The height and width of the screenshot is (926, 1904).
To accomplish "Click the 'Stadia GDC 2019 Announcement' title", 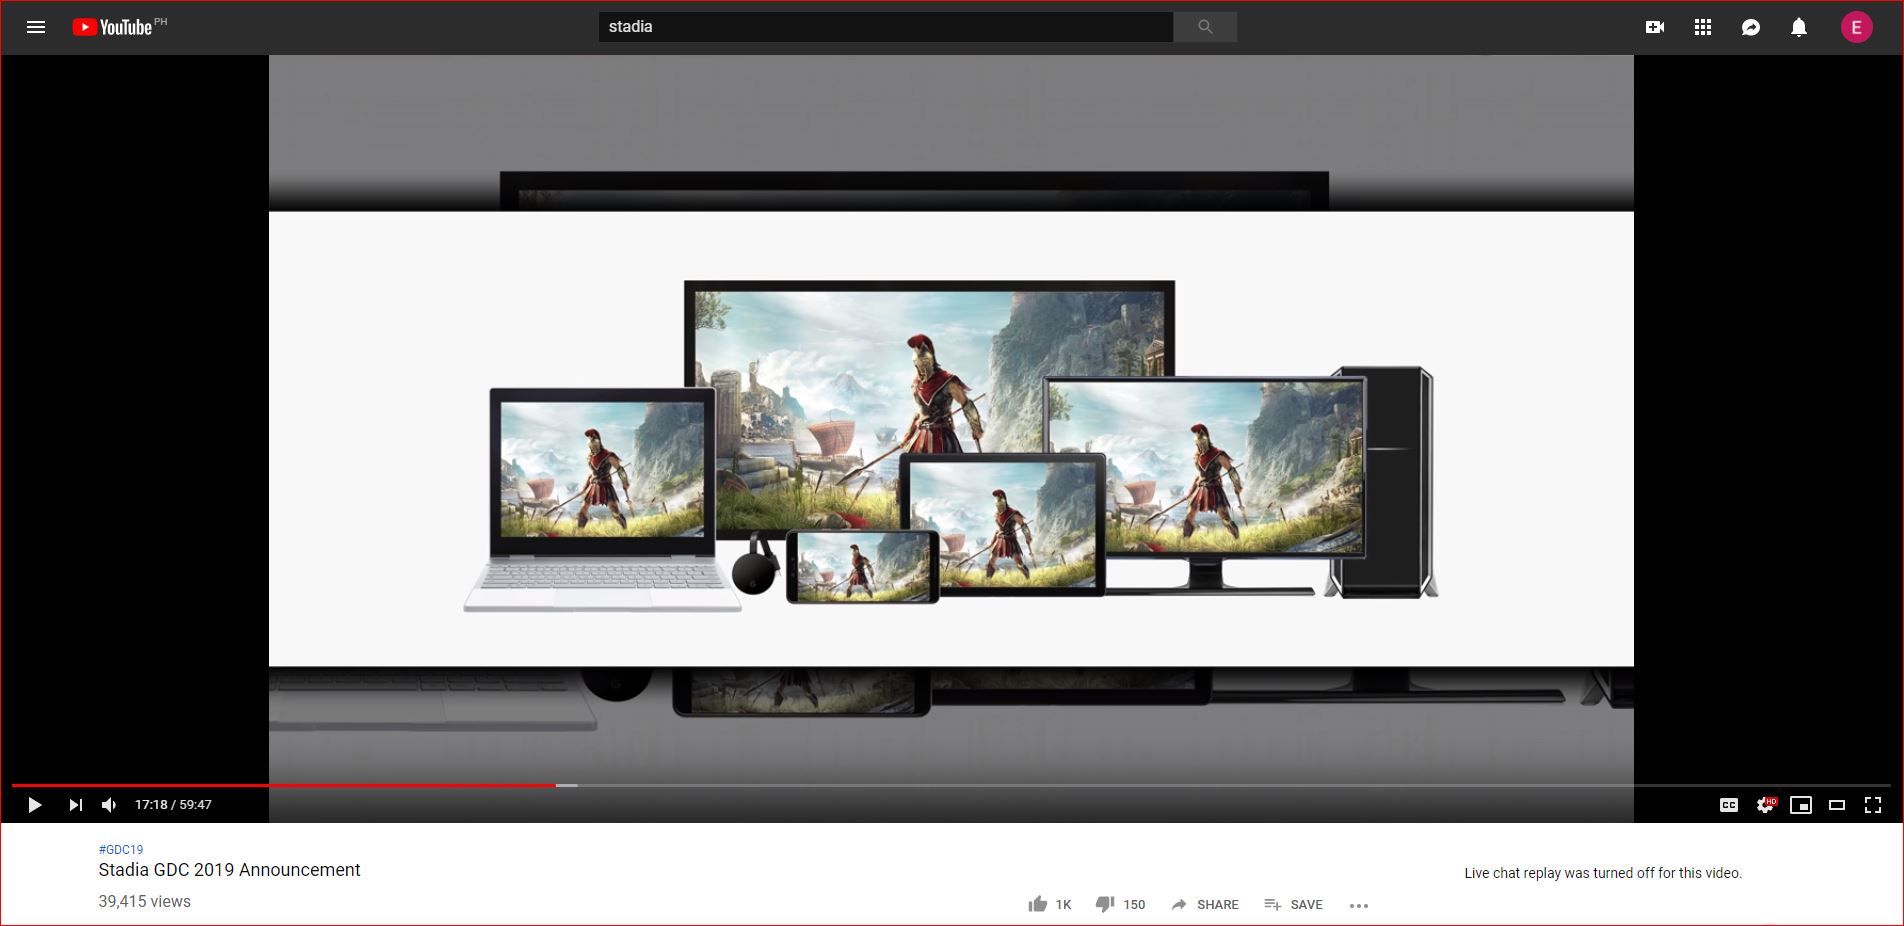I will 229,870.
